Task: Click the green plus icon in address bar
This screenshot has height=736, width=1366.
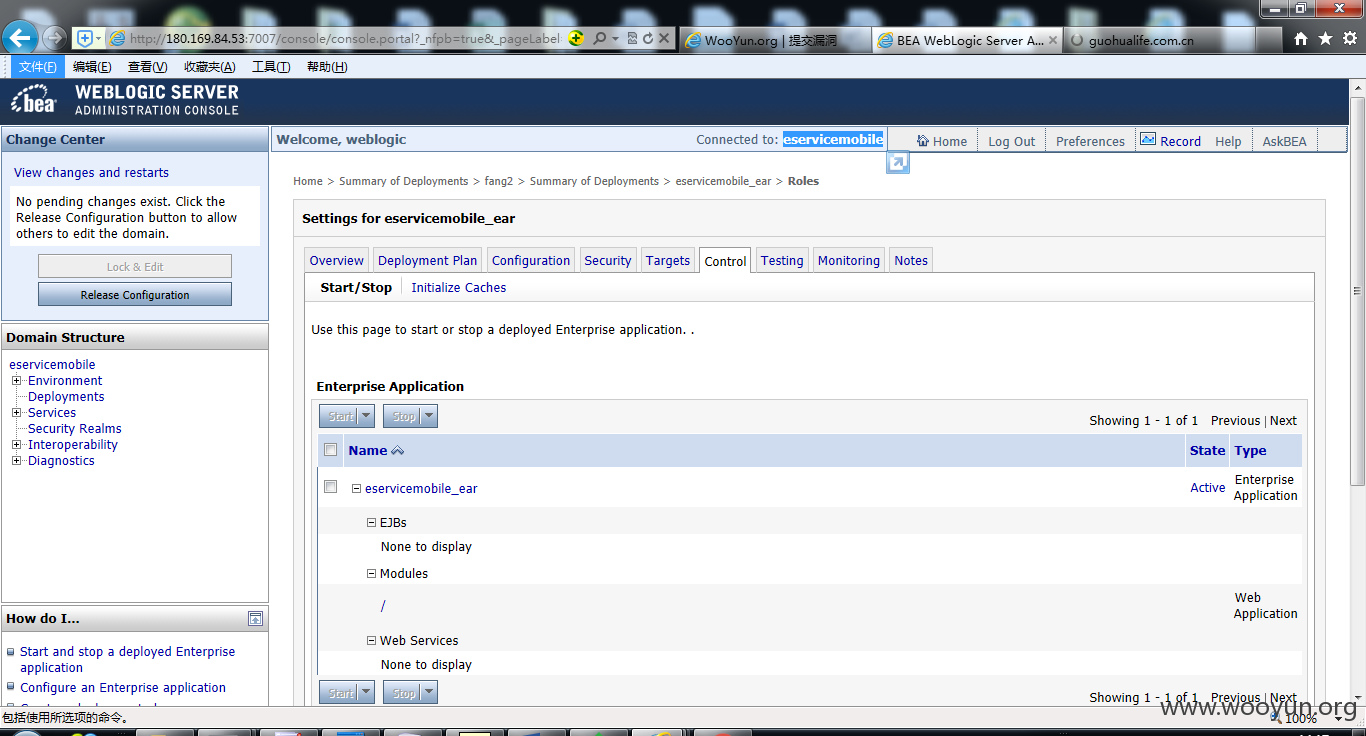Action: pos(576,38)
